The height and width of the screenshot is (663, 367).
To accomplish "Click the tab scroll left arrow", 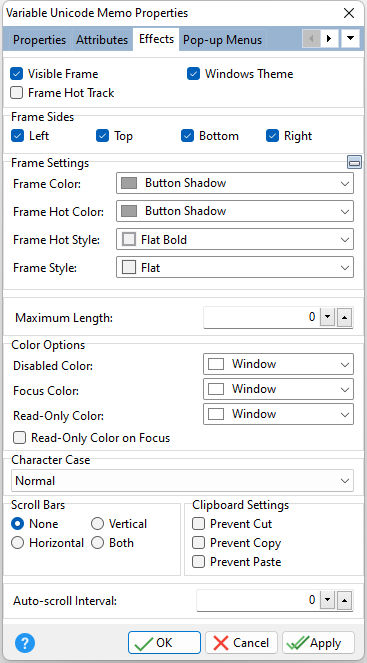I will (x=312, y=39).
